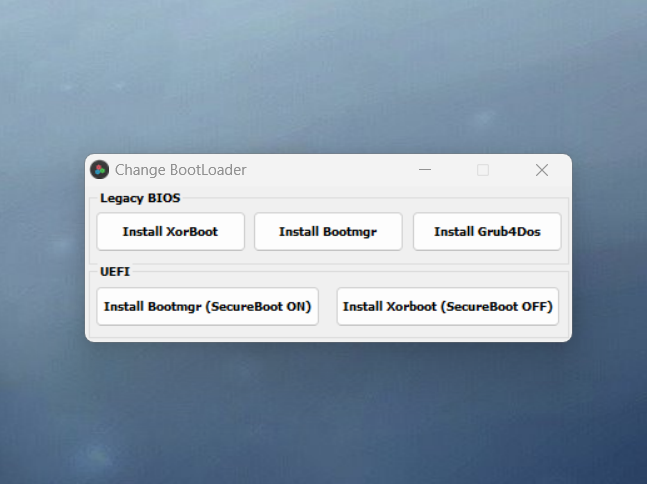Install Bootmgr with SecureBoot ON
The width and height of the screenshot is (647, 484).
[x=208, y=307]
